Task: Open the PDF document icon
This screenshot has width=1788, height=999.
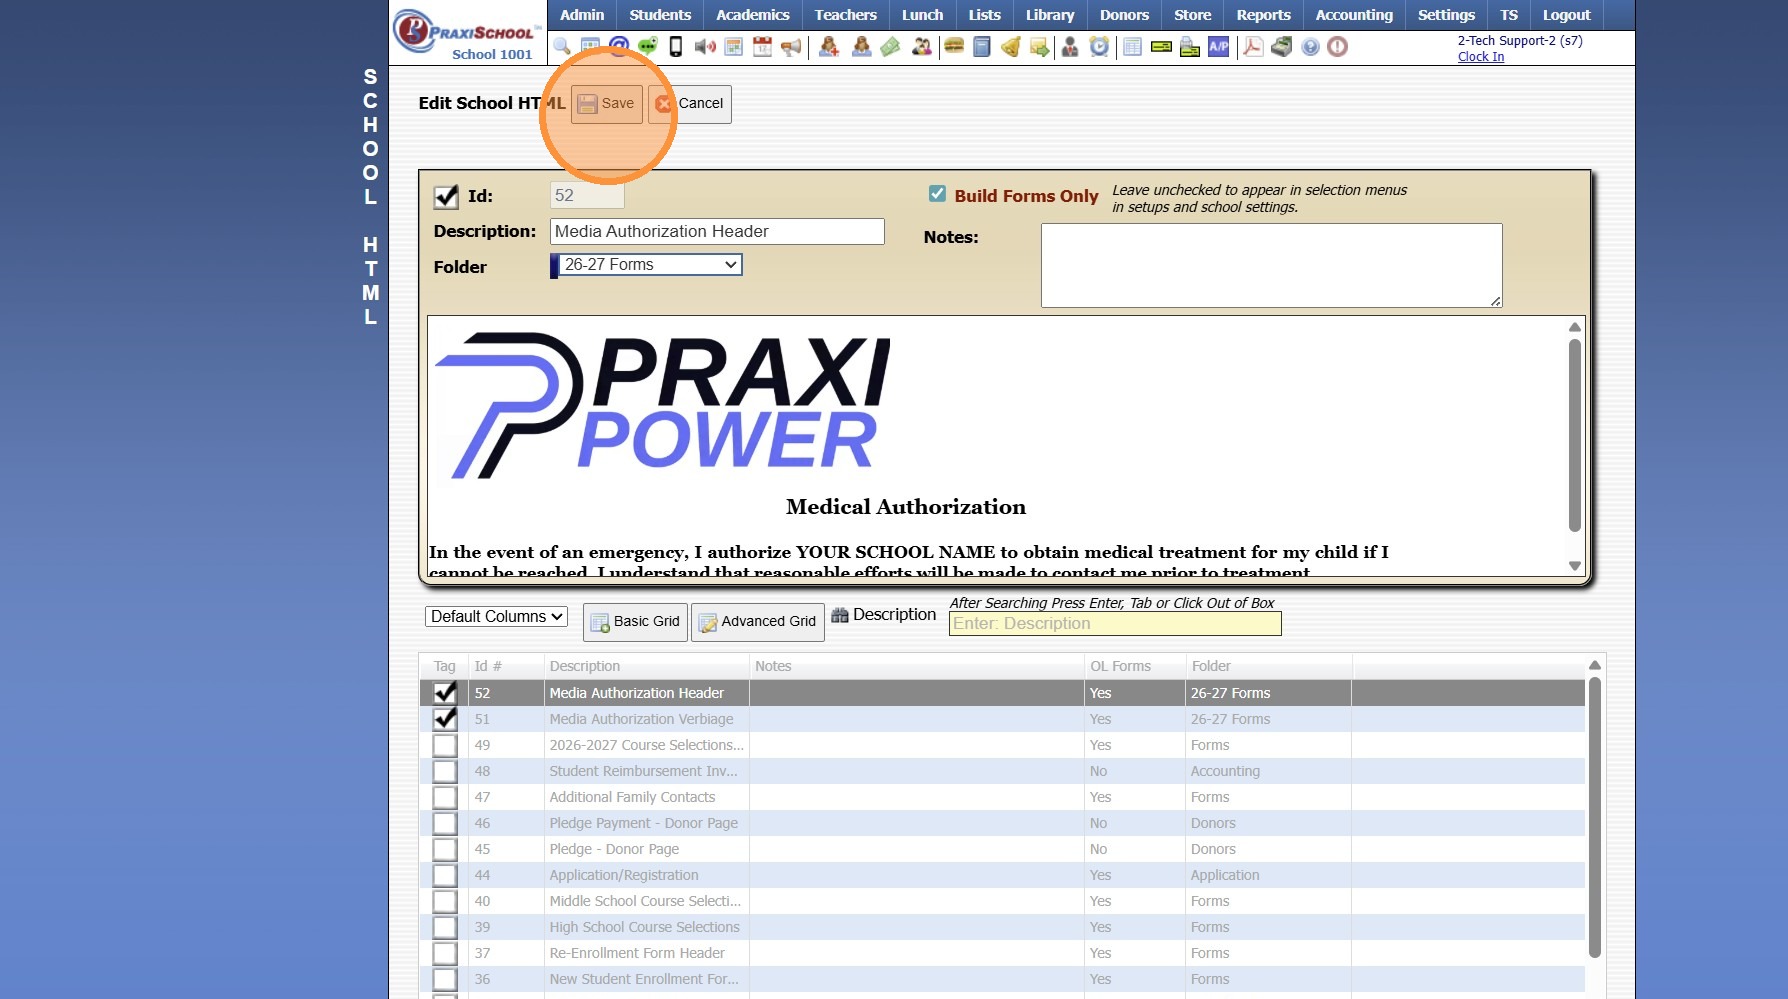Action: pos(1252,47)
